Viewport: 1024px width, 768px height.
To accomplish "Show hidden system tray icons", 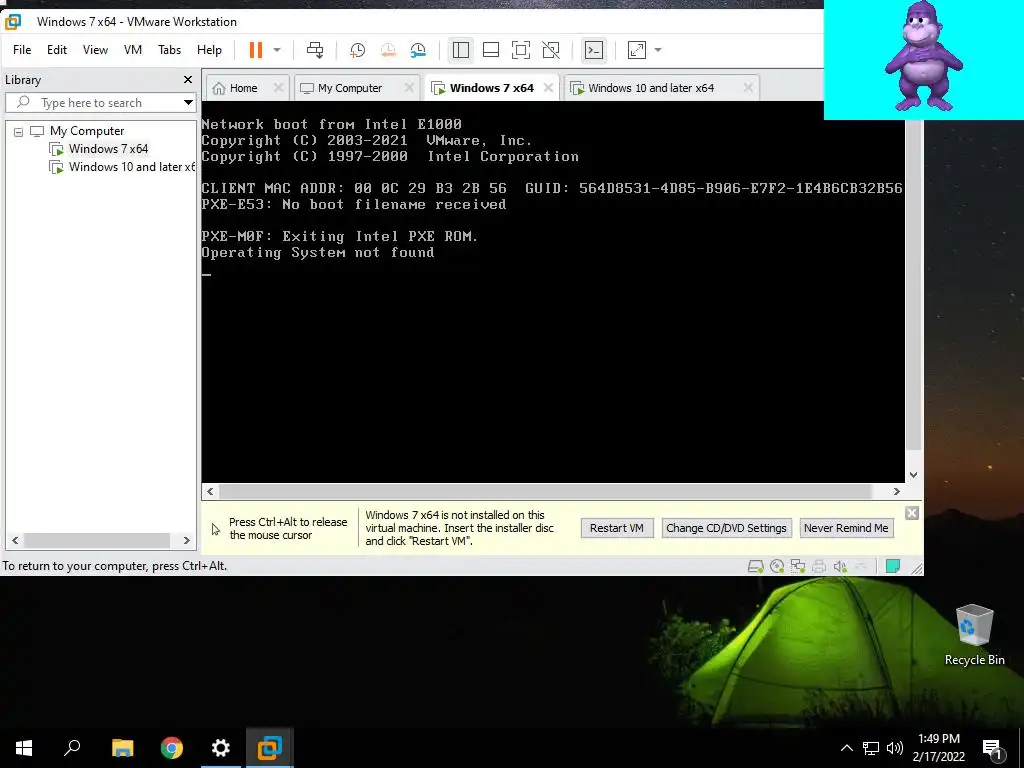I will click(846, 748).
